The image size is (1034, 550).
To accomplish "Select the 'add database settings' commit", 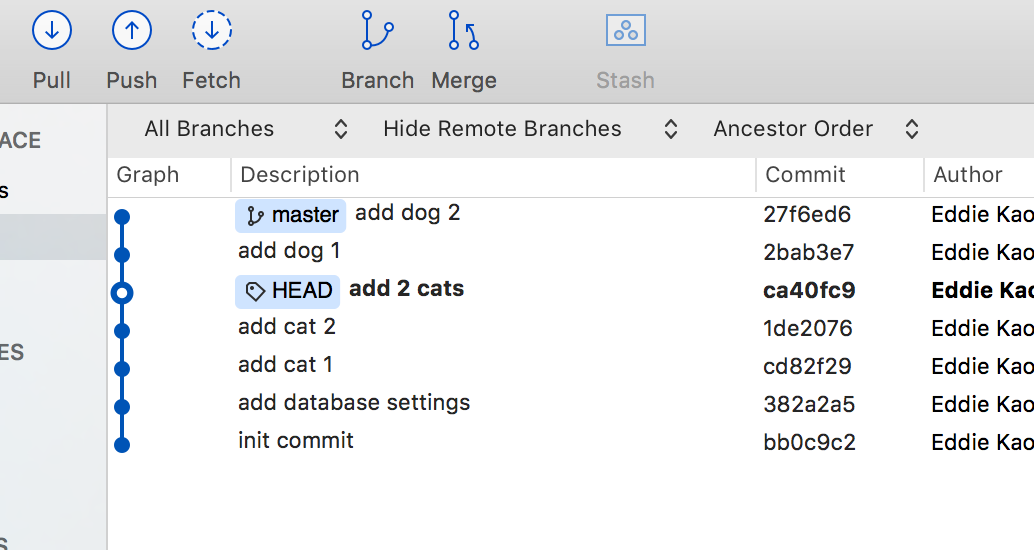I will pyautogui.click(x=354, y=403).
